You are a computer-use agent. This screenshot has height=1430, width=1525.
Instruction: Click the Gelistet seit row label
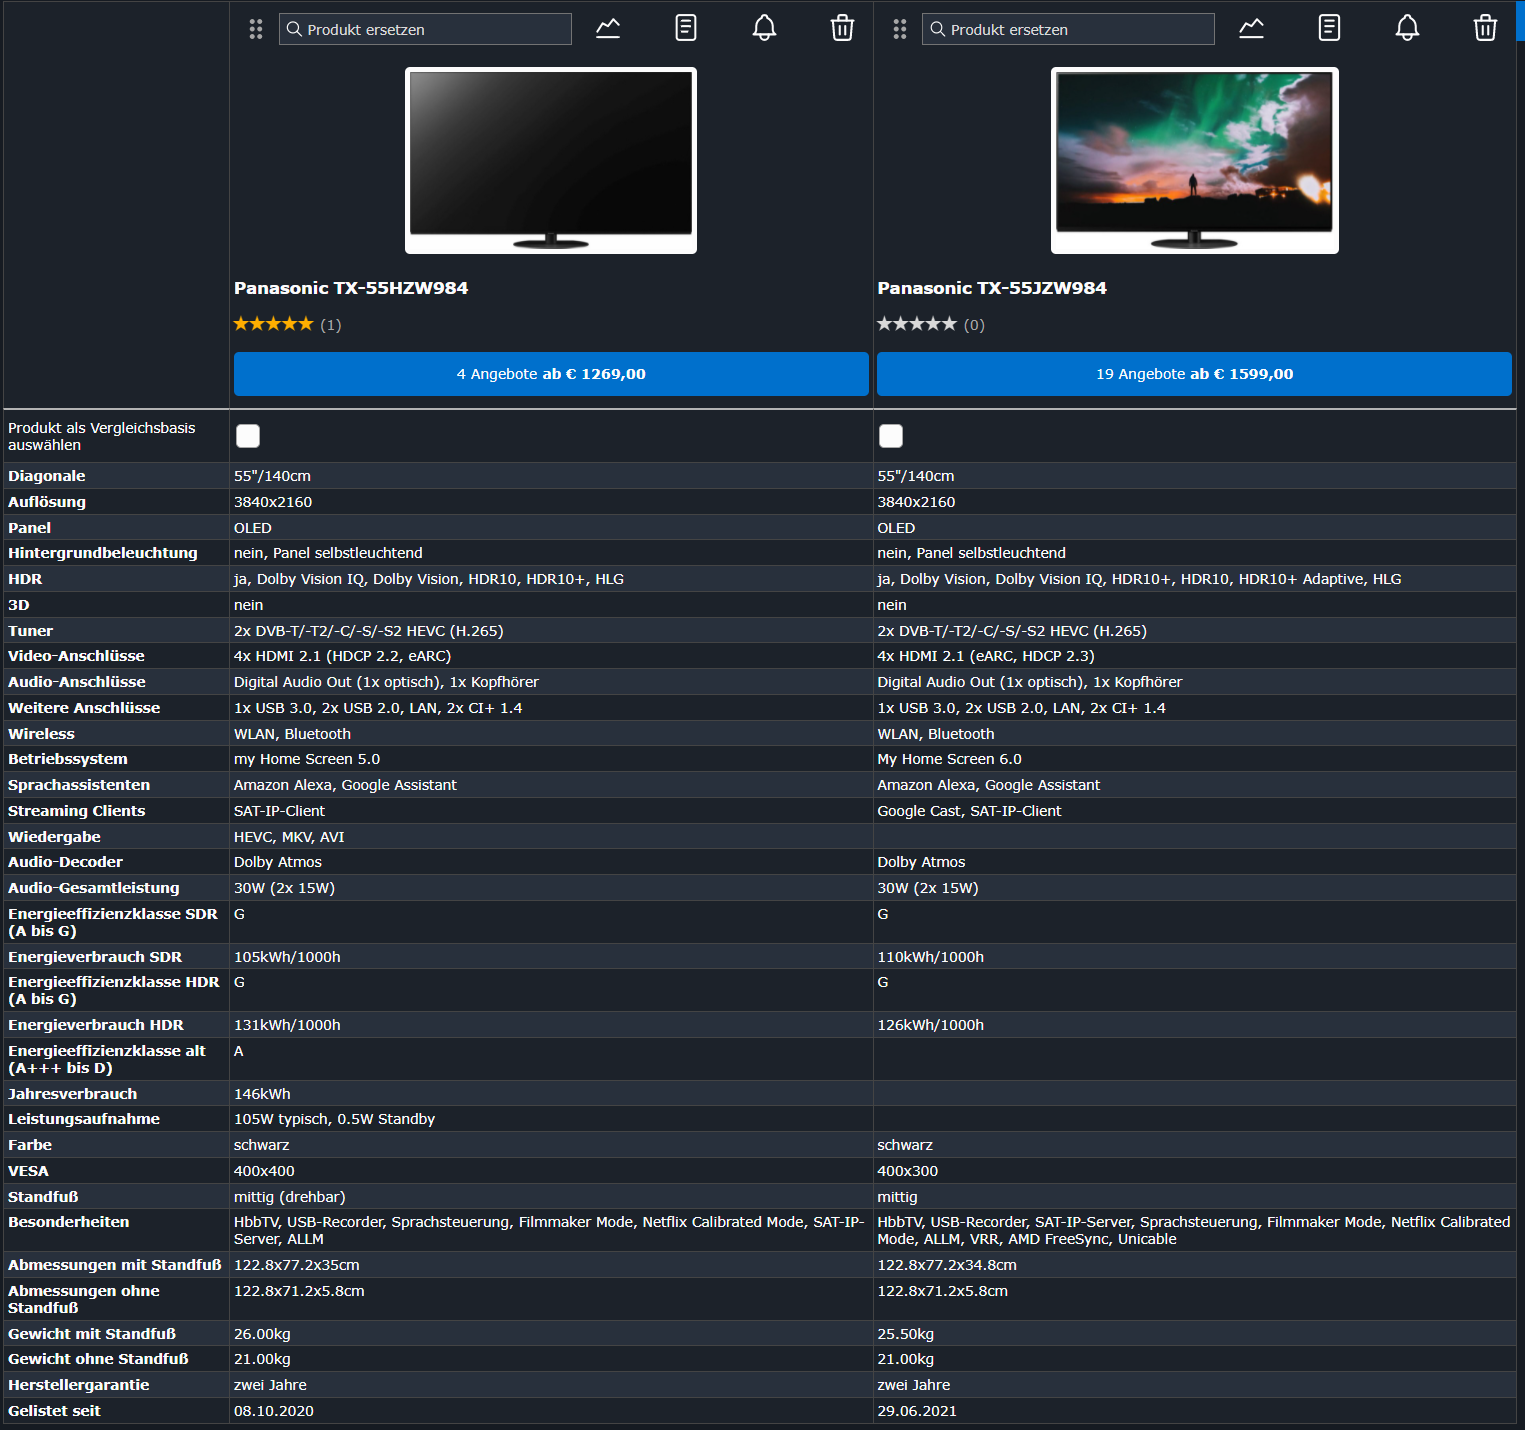click(55, 1411)
